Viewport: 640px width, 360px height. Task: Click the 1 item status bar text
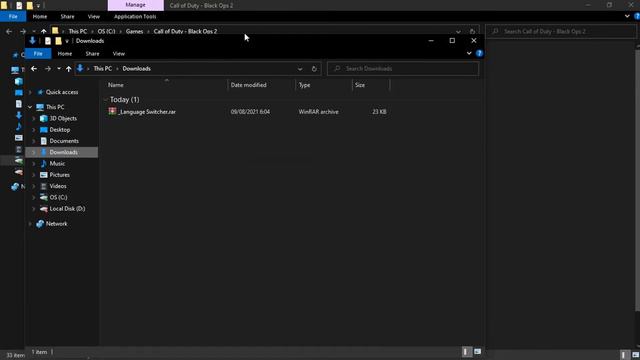click(39, 352)
